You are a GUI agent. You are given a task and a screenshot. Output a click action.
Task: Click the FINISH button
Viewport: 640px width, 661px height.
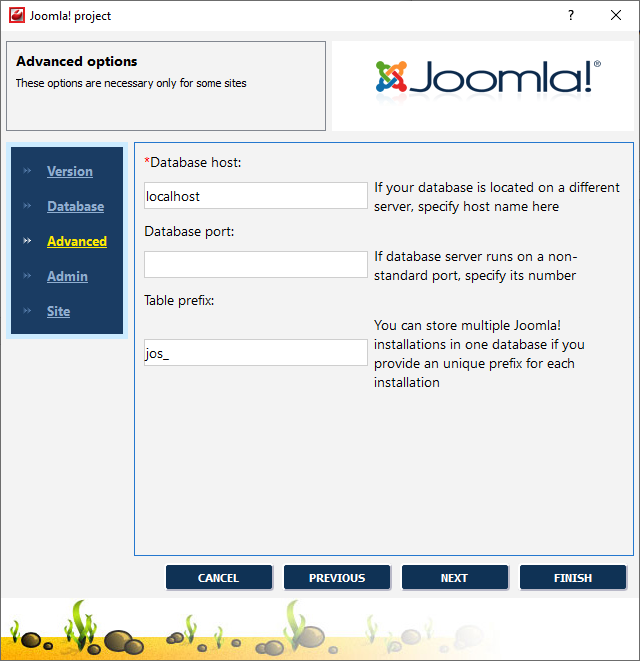point(573,578)
